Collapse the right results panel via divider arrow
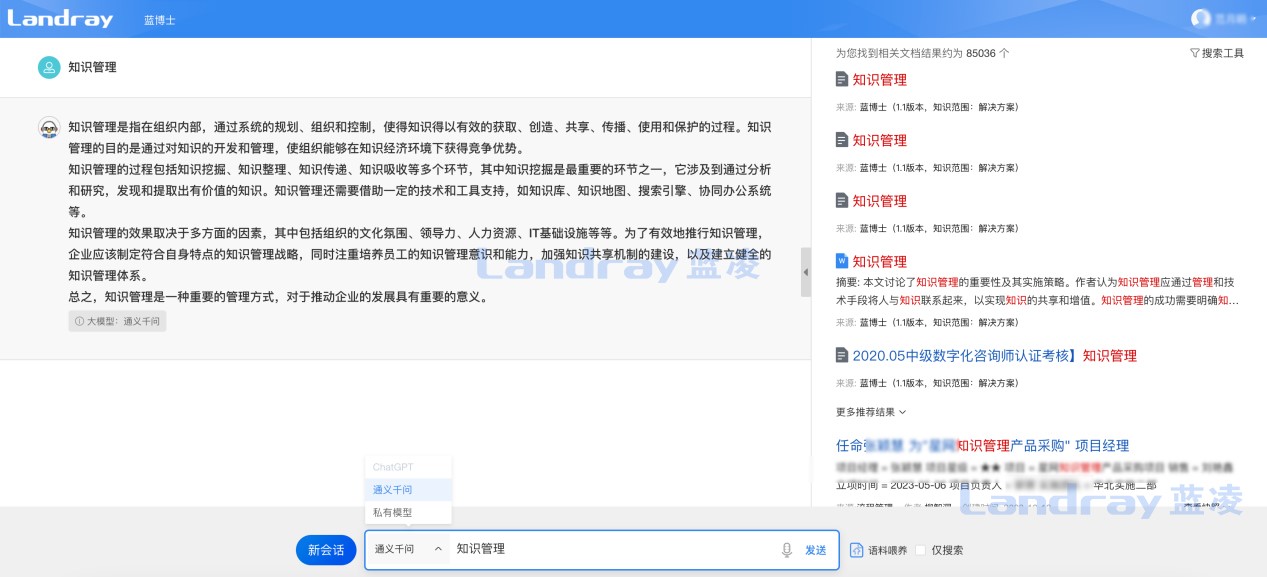 [805, 270]
